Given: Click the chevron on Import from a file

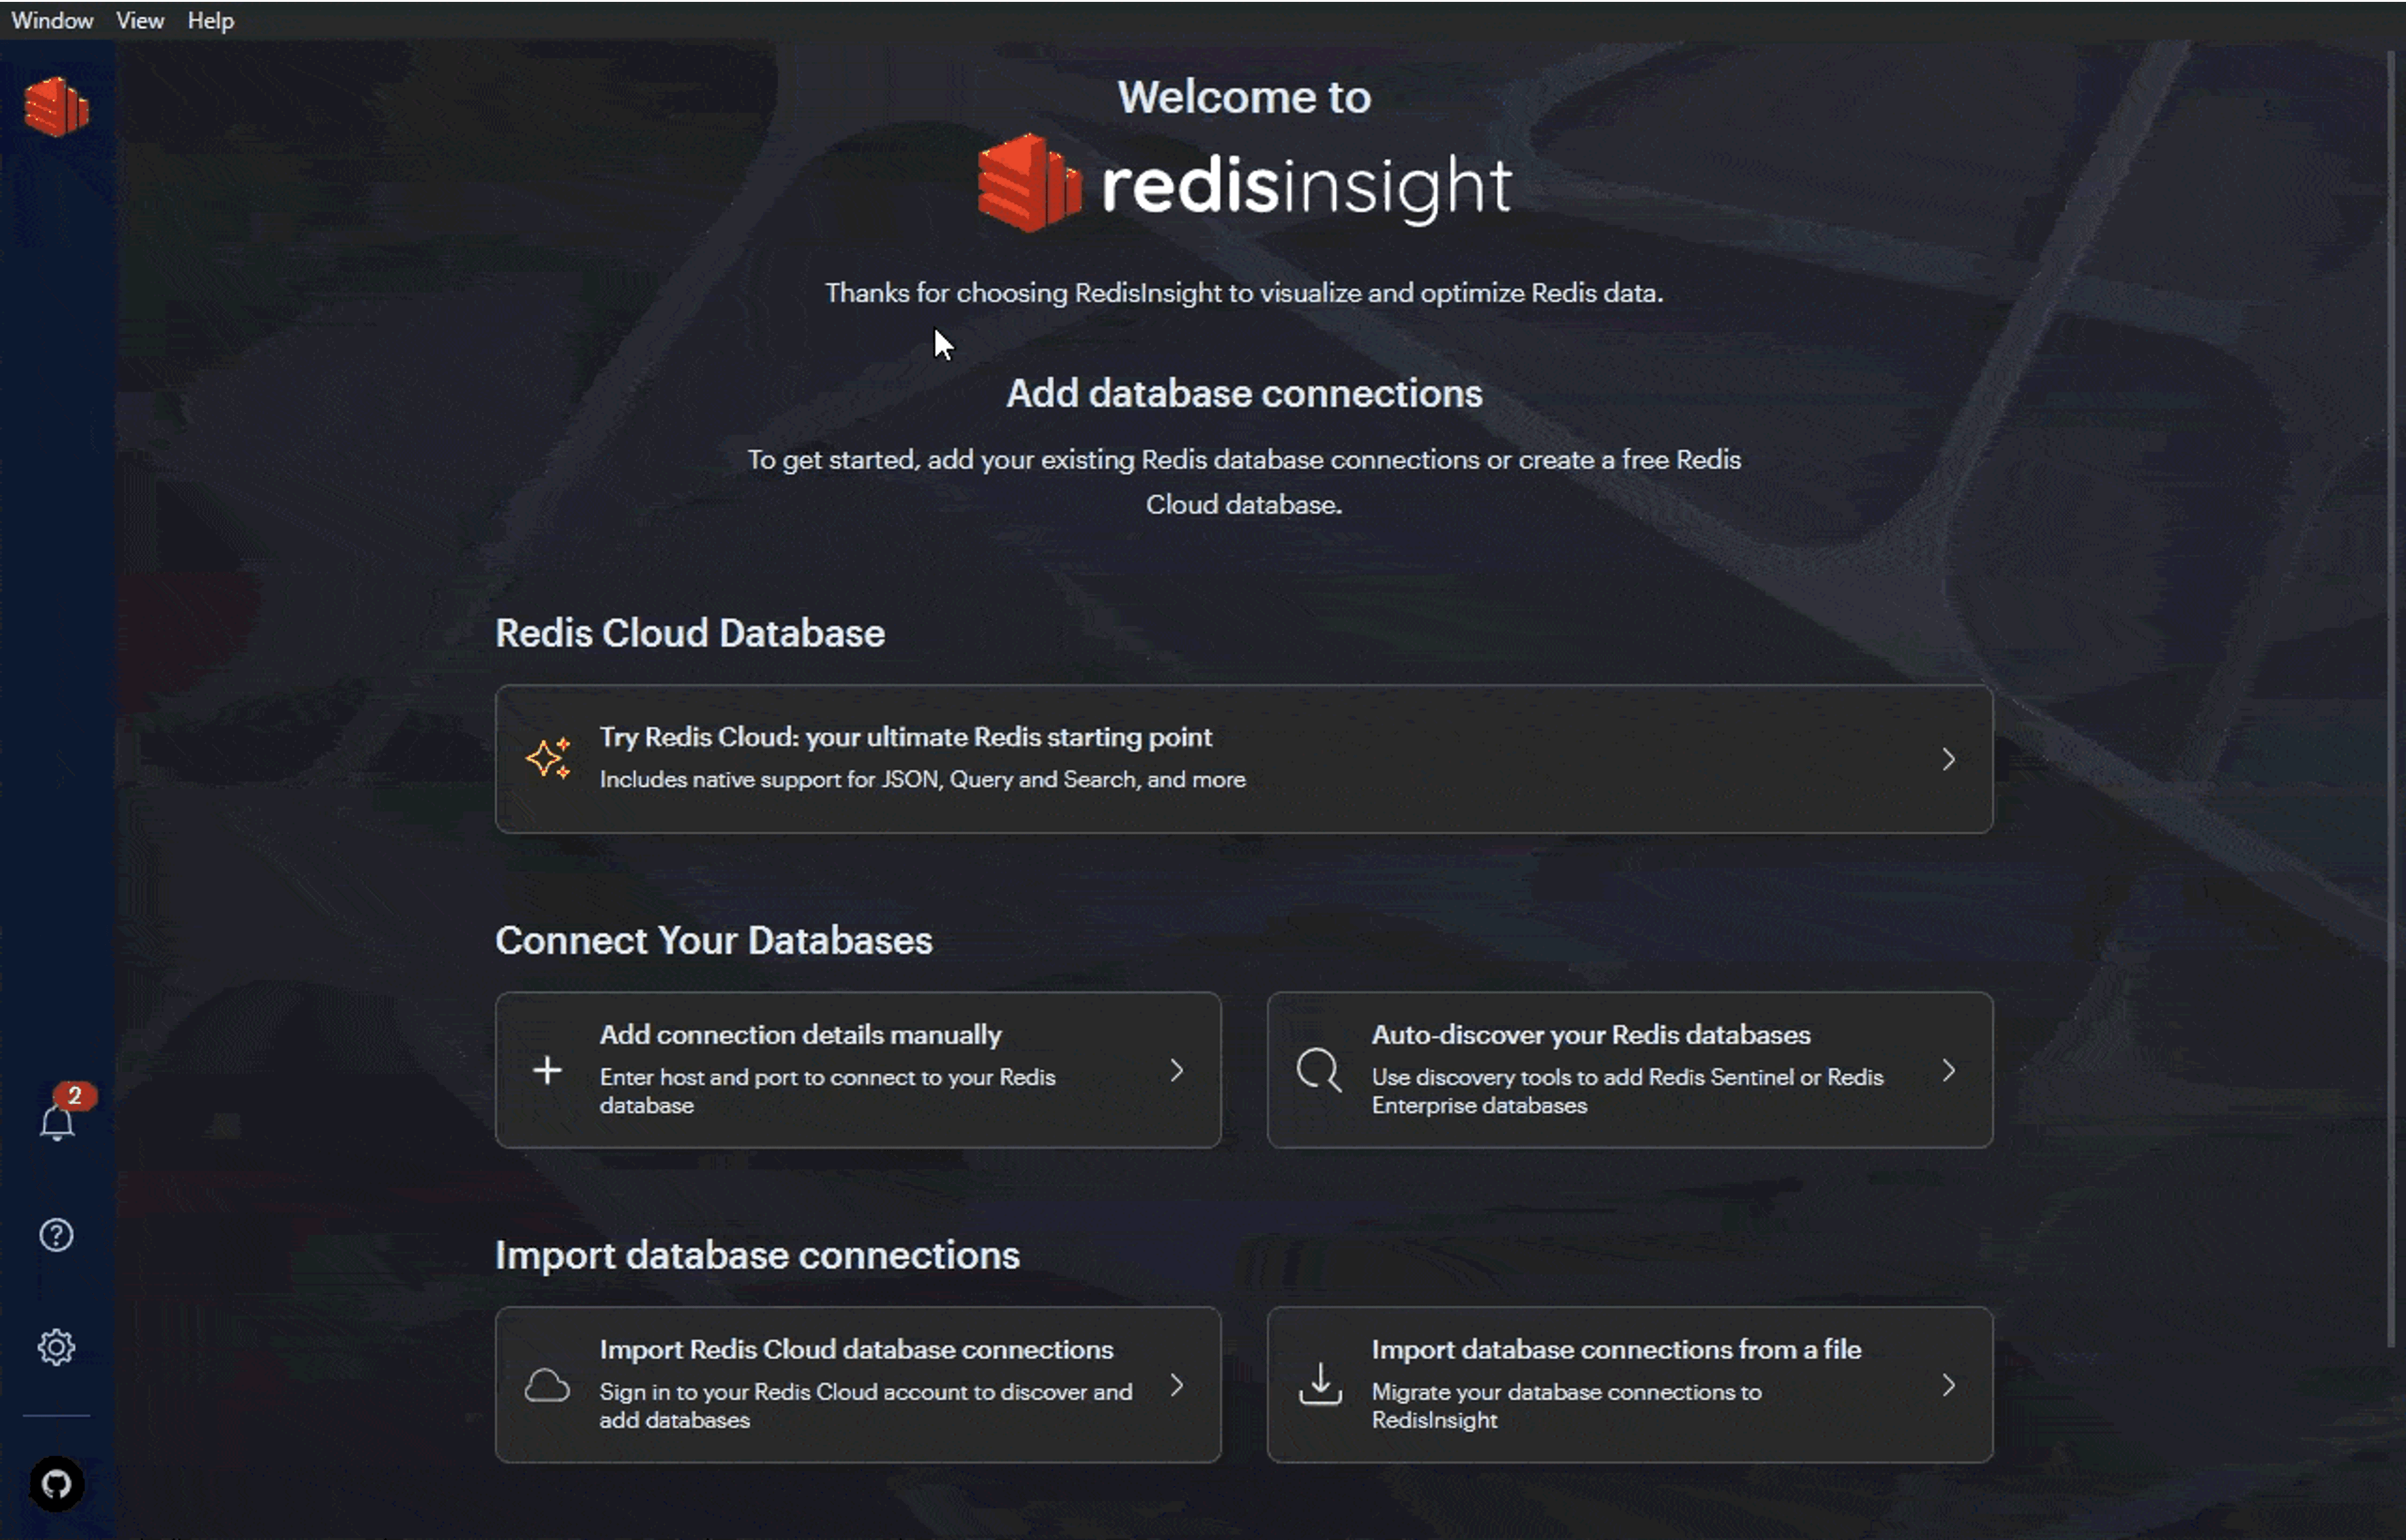Looking at the screenshot, I should click(x=1948, y=1385).
